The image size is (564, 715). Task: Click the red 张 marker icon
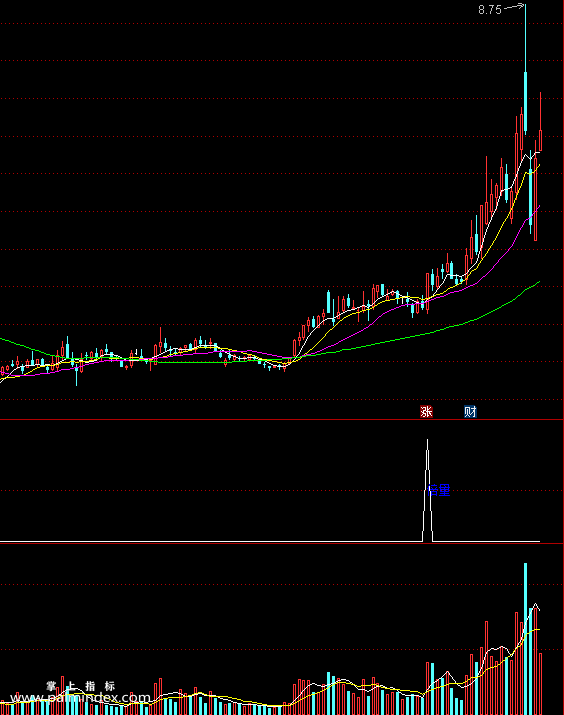point(426,412)
